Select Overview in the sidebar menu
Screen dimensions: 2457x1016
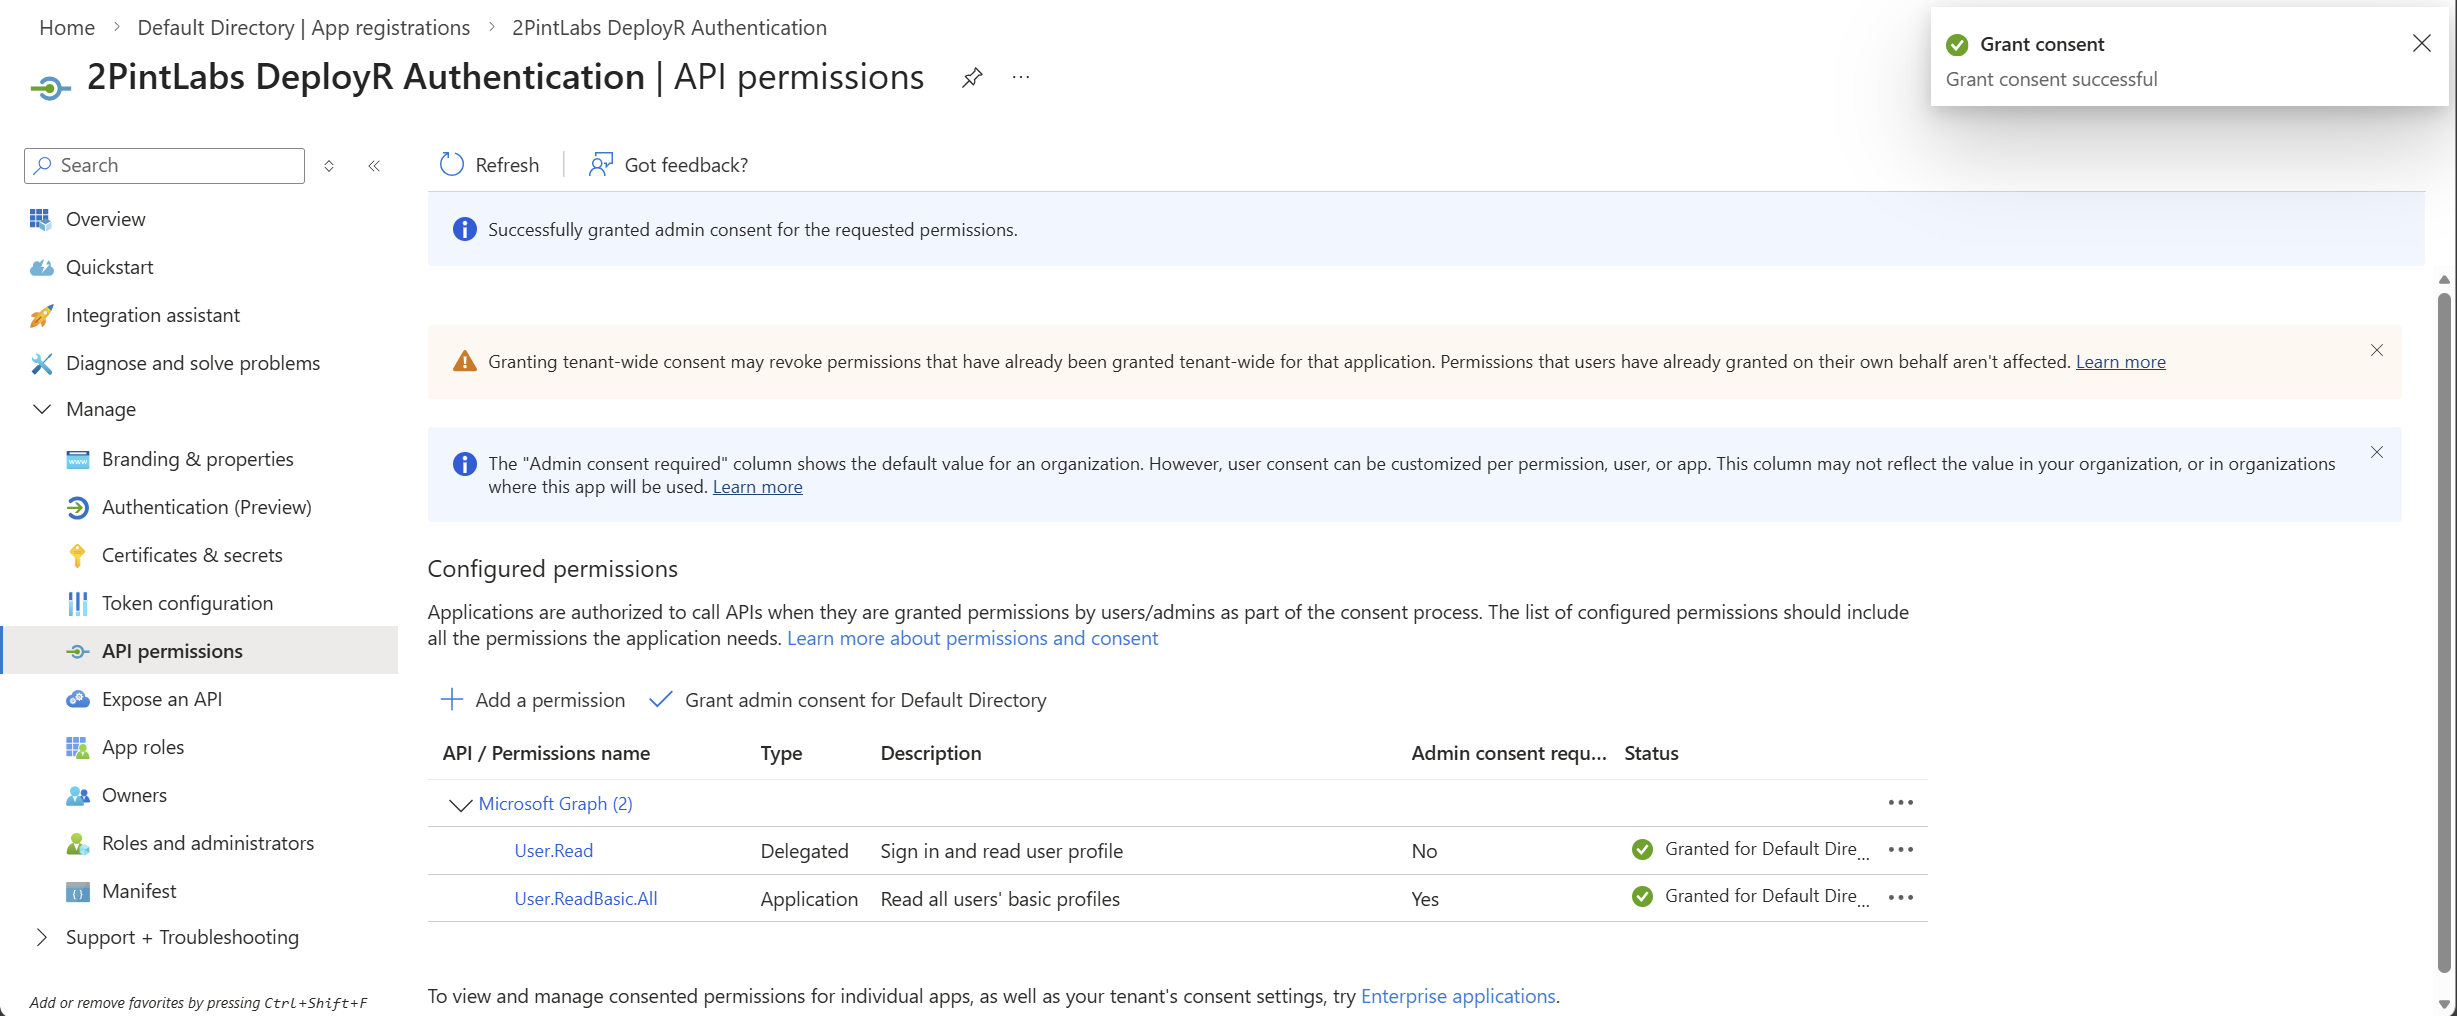105,219
